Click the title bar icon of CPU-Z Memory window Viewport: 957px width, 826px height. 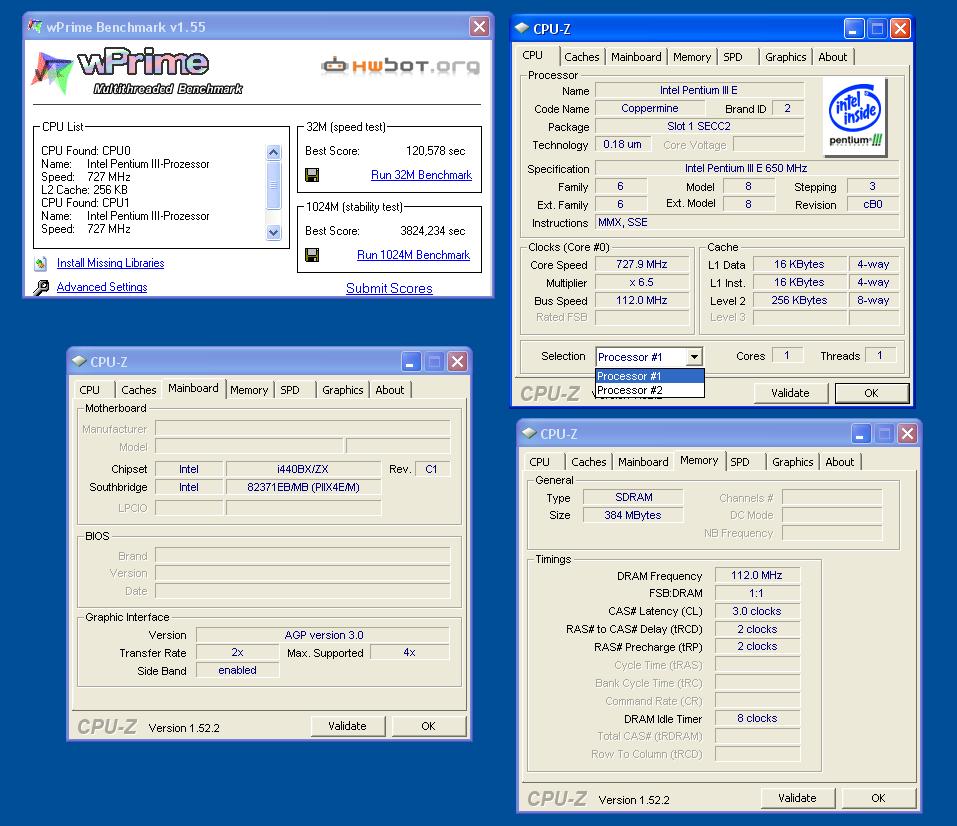click(x=529, y=433)
